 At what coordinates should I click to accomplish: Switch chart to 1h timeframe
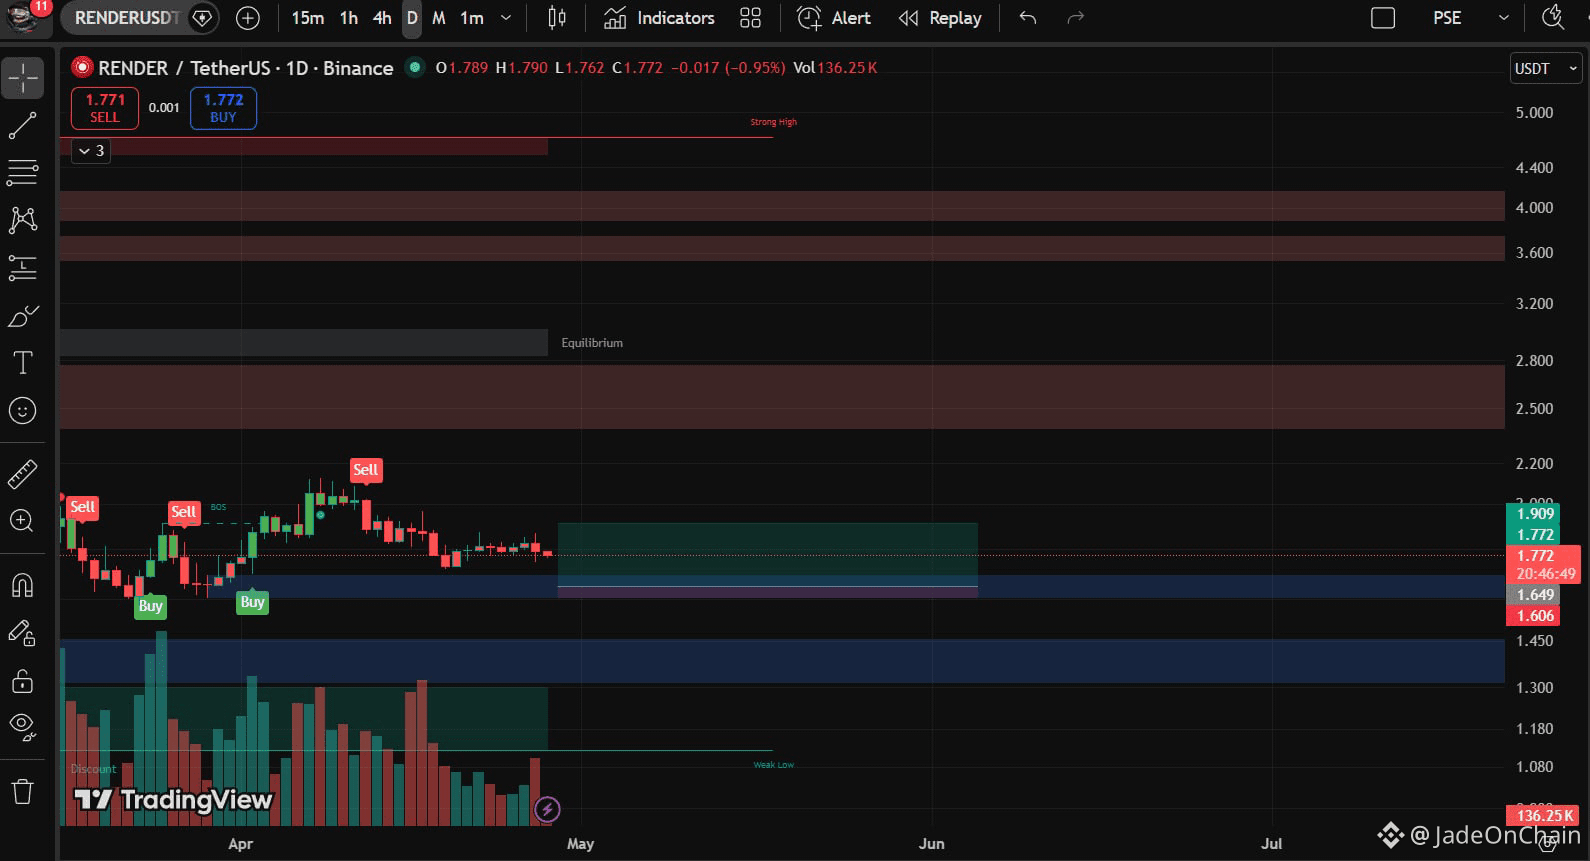349,18
